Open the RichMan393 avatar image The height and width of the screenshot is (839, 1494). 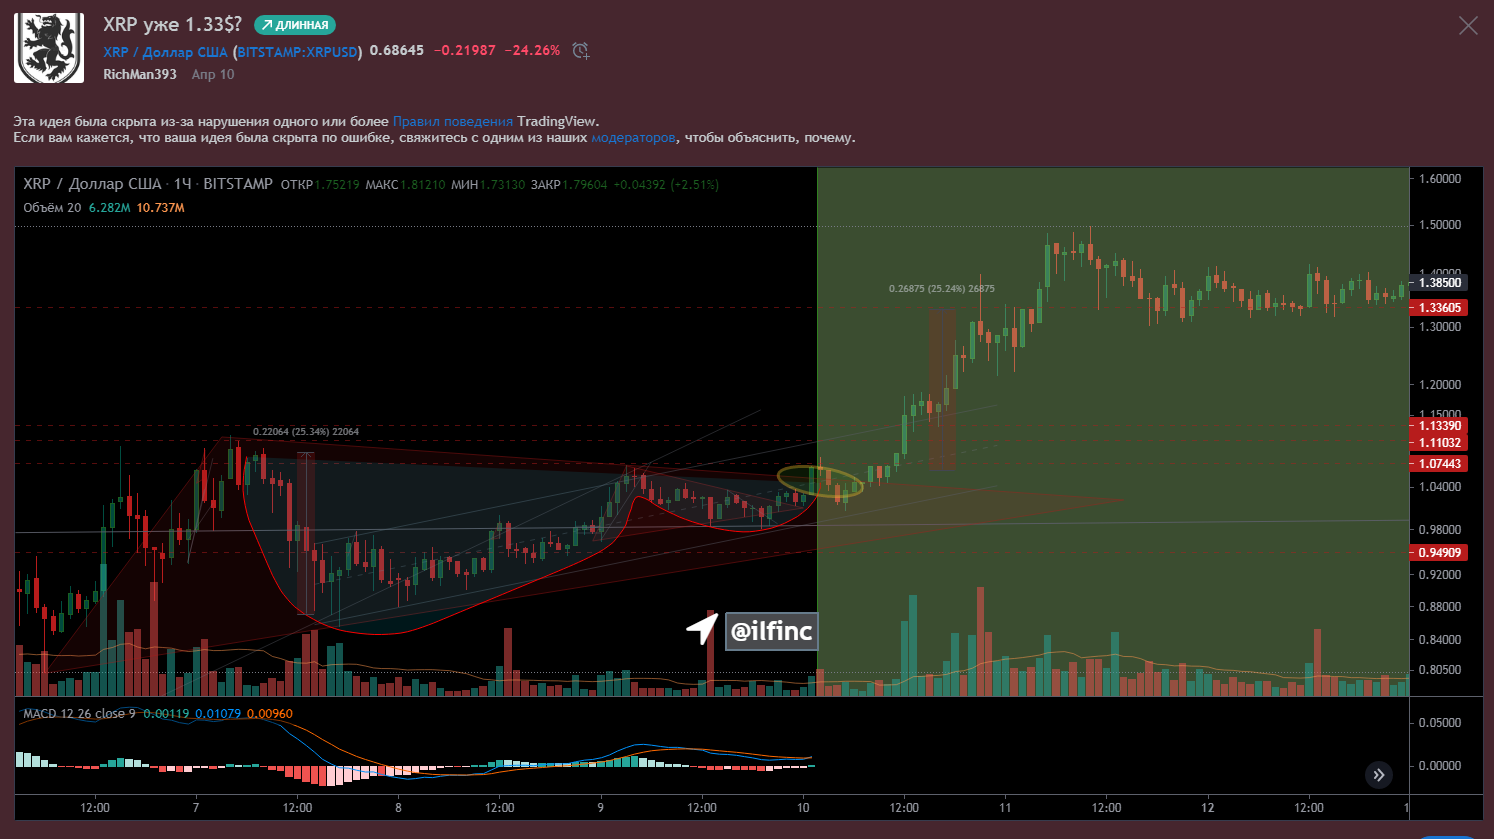click(49, 48)
